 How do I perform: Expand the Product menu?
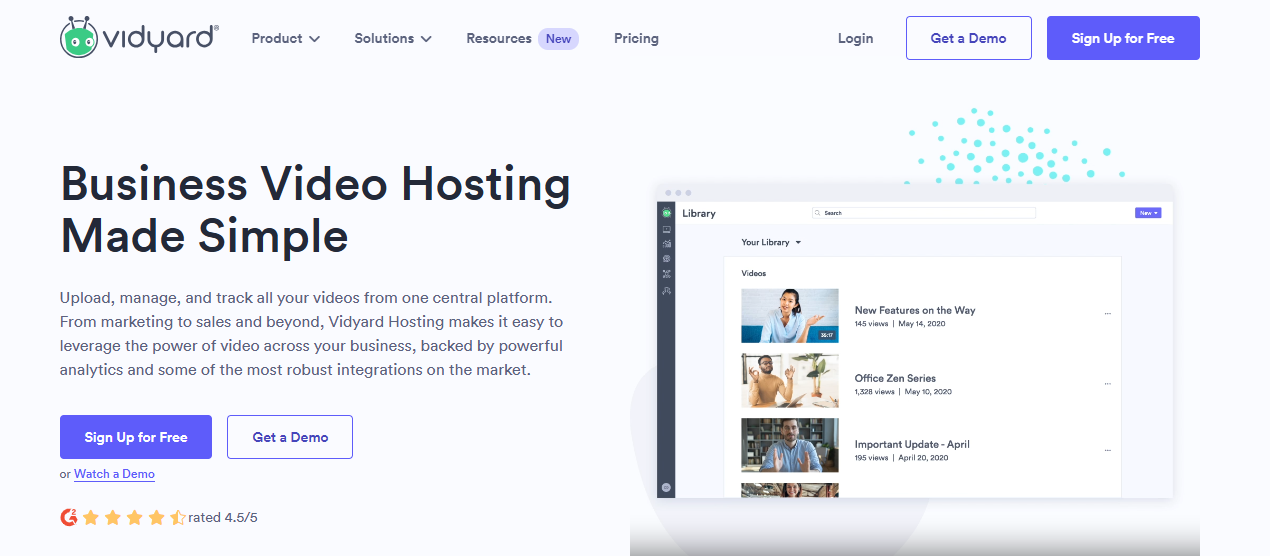pos(286,38)
